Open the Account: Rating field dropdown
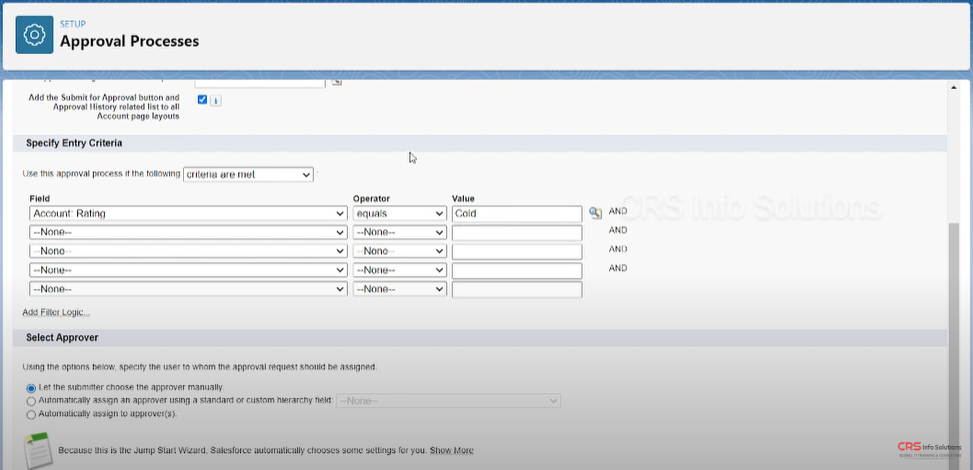Screen dimensions: 973x470 tap(188, 213)
